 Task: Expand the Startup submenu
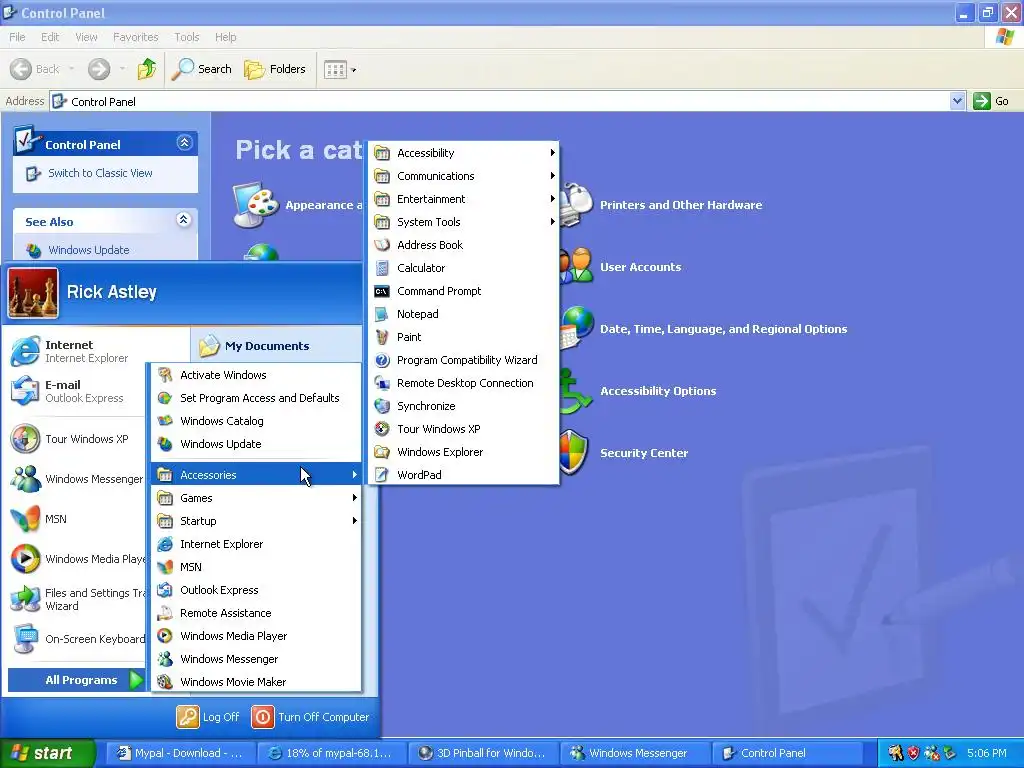pyautogui.click(x=256, y=520)
